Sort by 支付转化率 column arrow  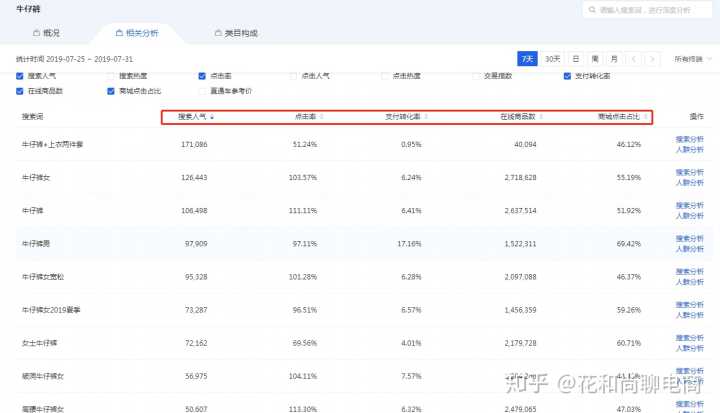(426, 117)
